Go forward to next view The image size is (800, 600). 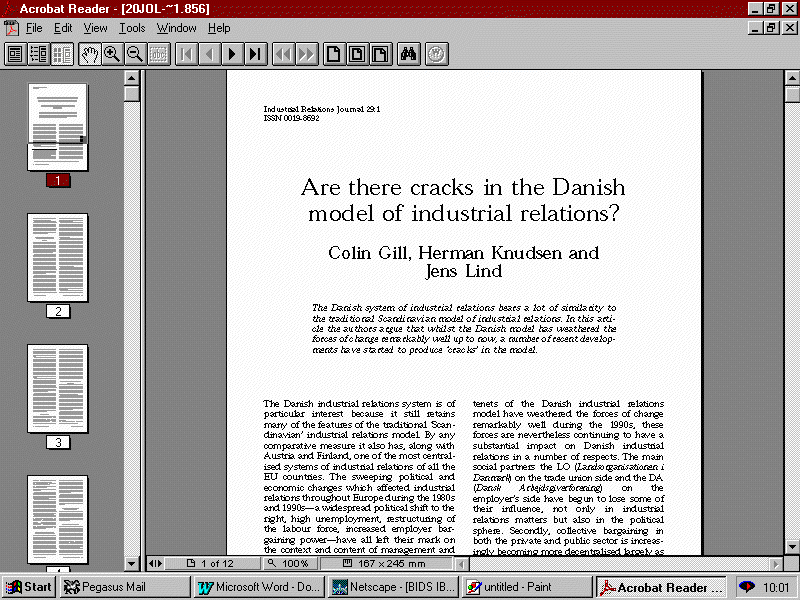[307, 54]
